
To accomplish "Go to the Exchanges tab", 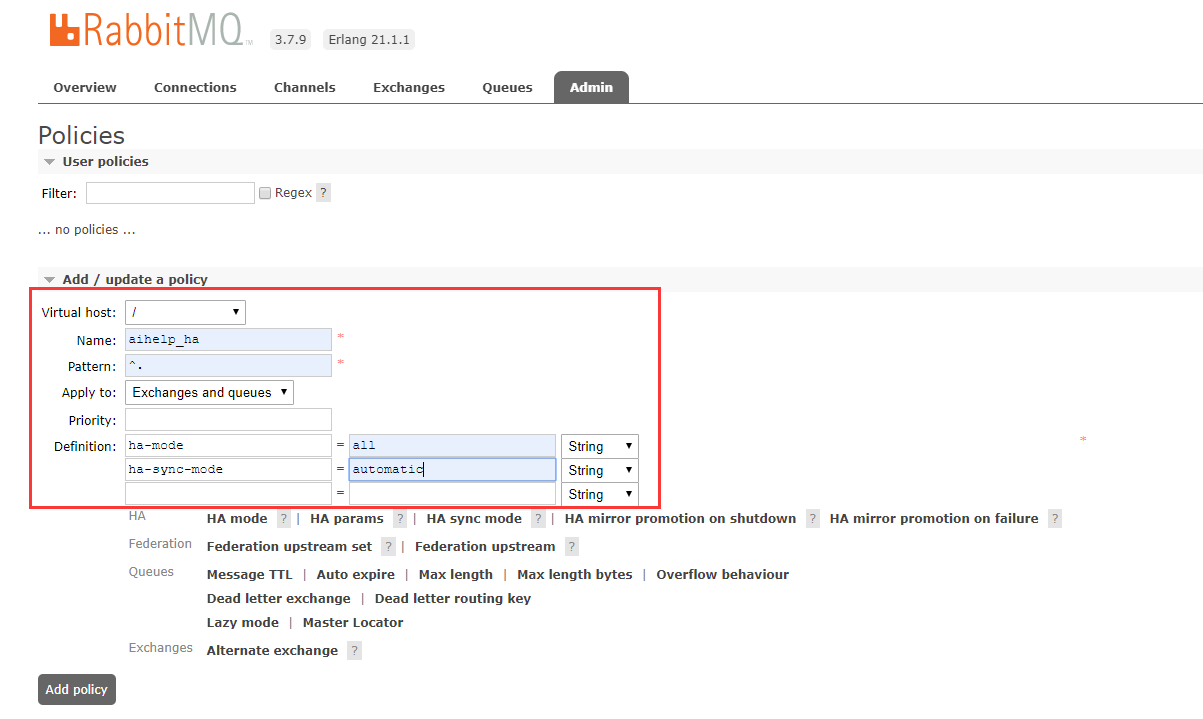I will 408,88.
